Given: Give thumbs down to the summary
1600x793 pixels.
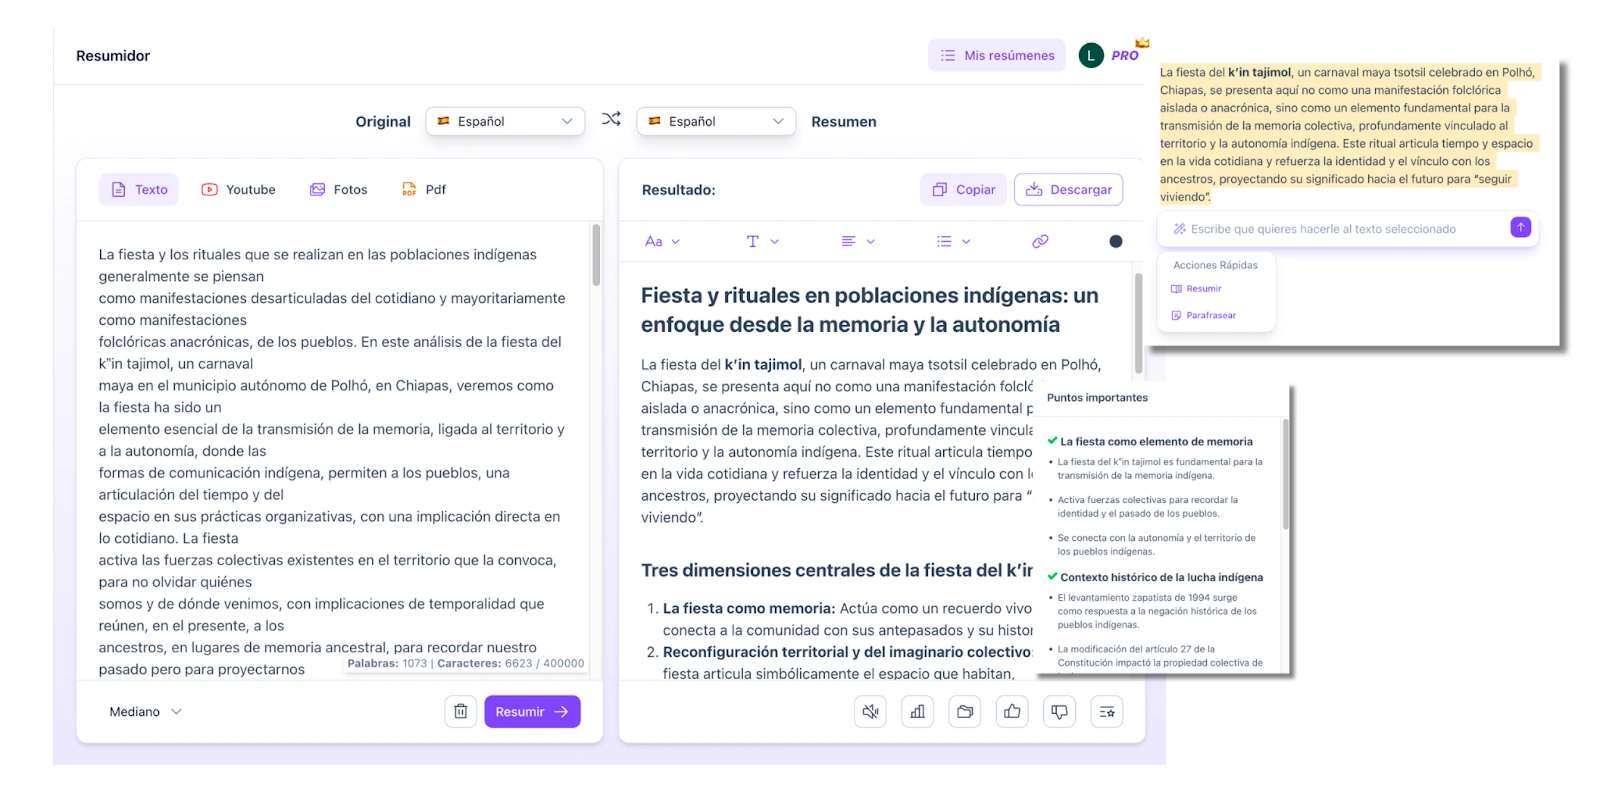Looking at the screenshot, I should (x=1059, y=712).
